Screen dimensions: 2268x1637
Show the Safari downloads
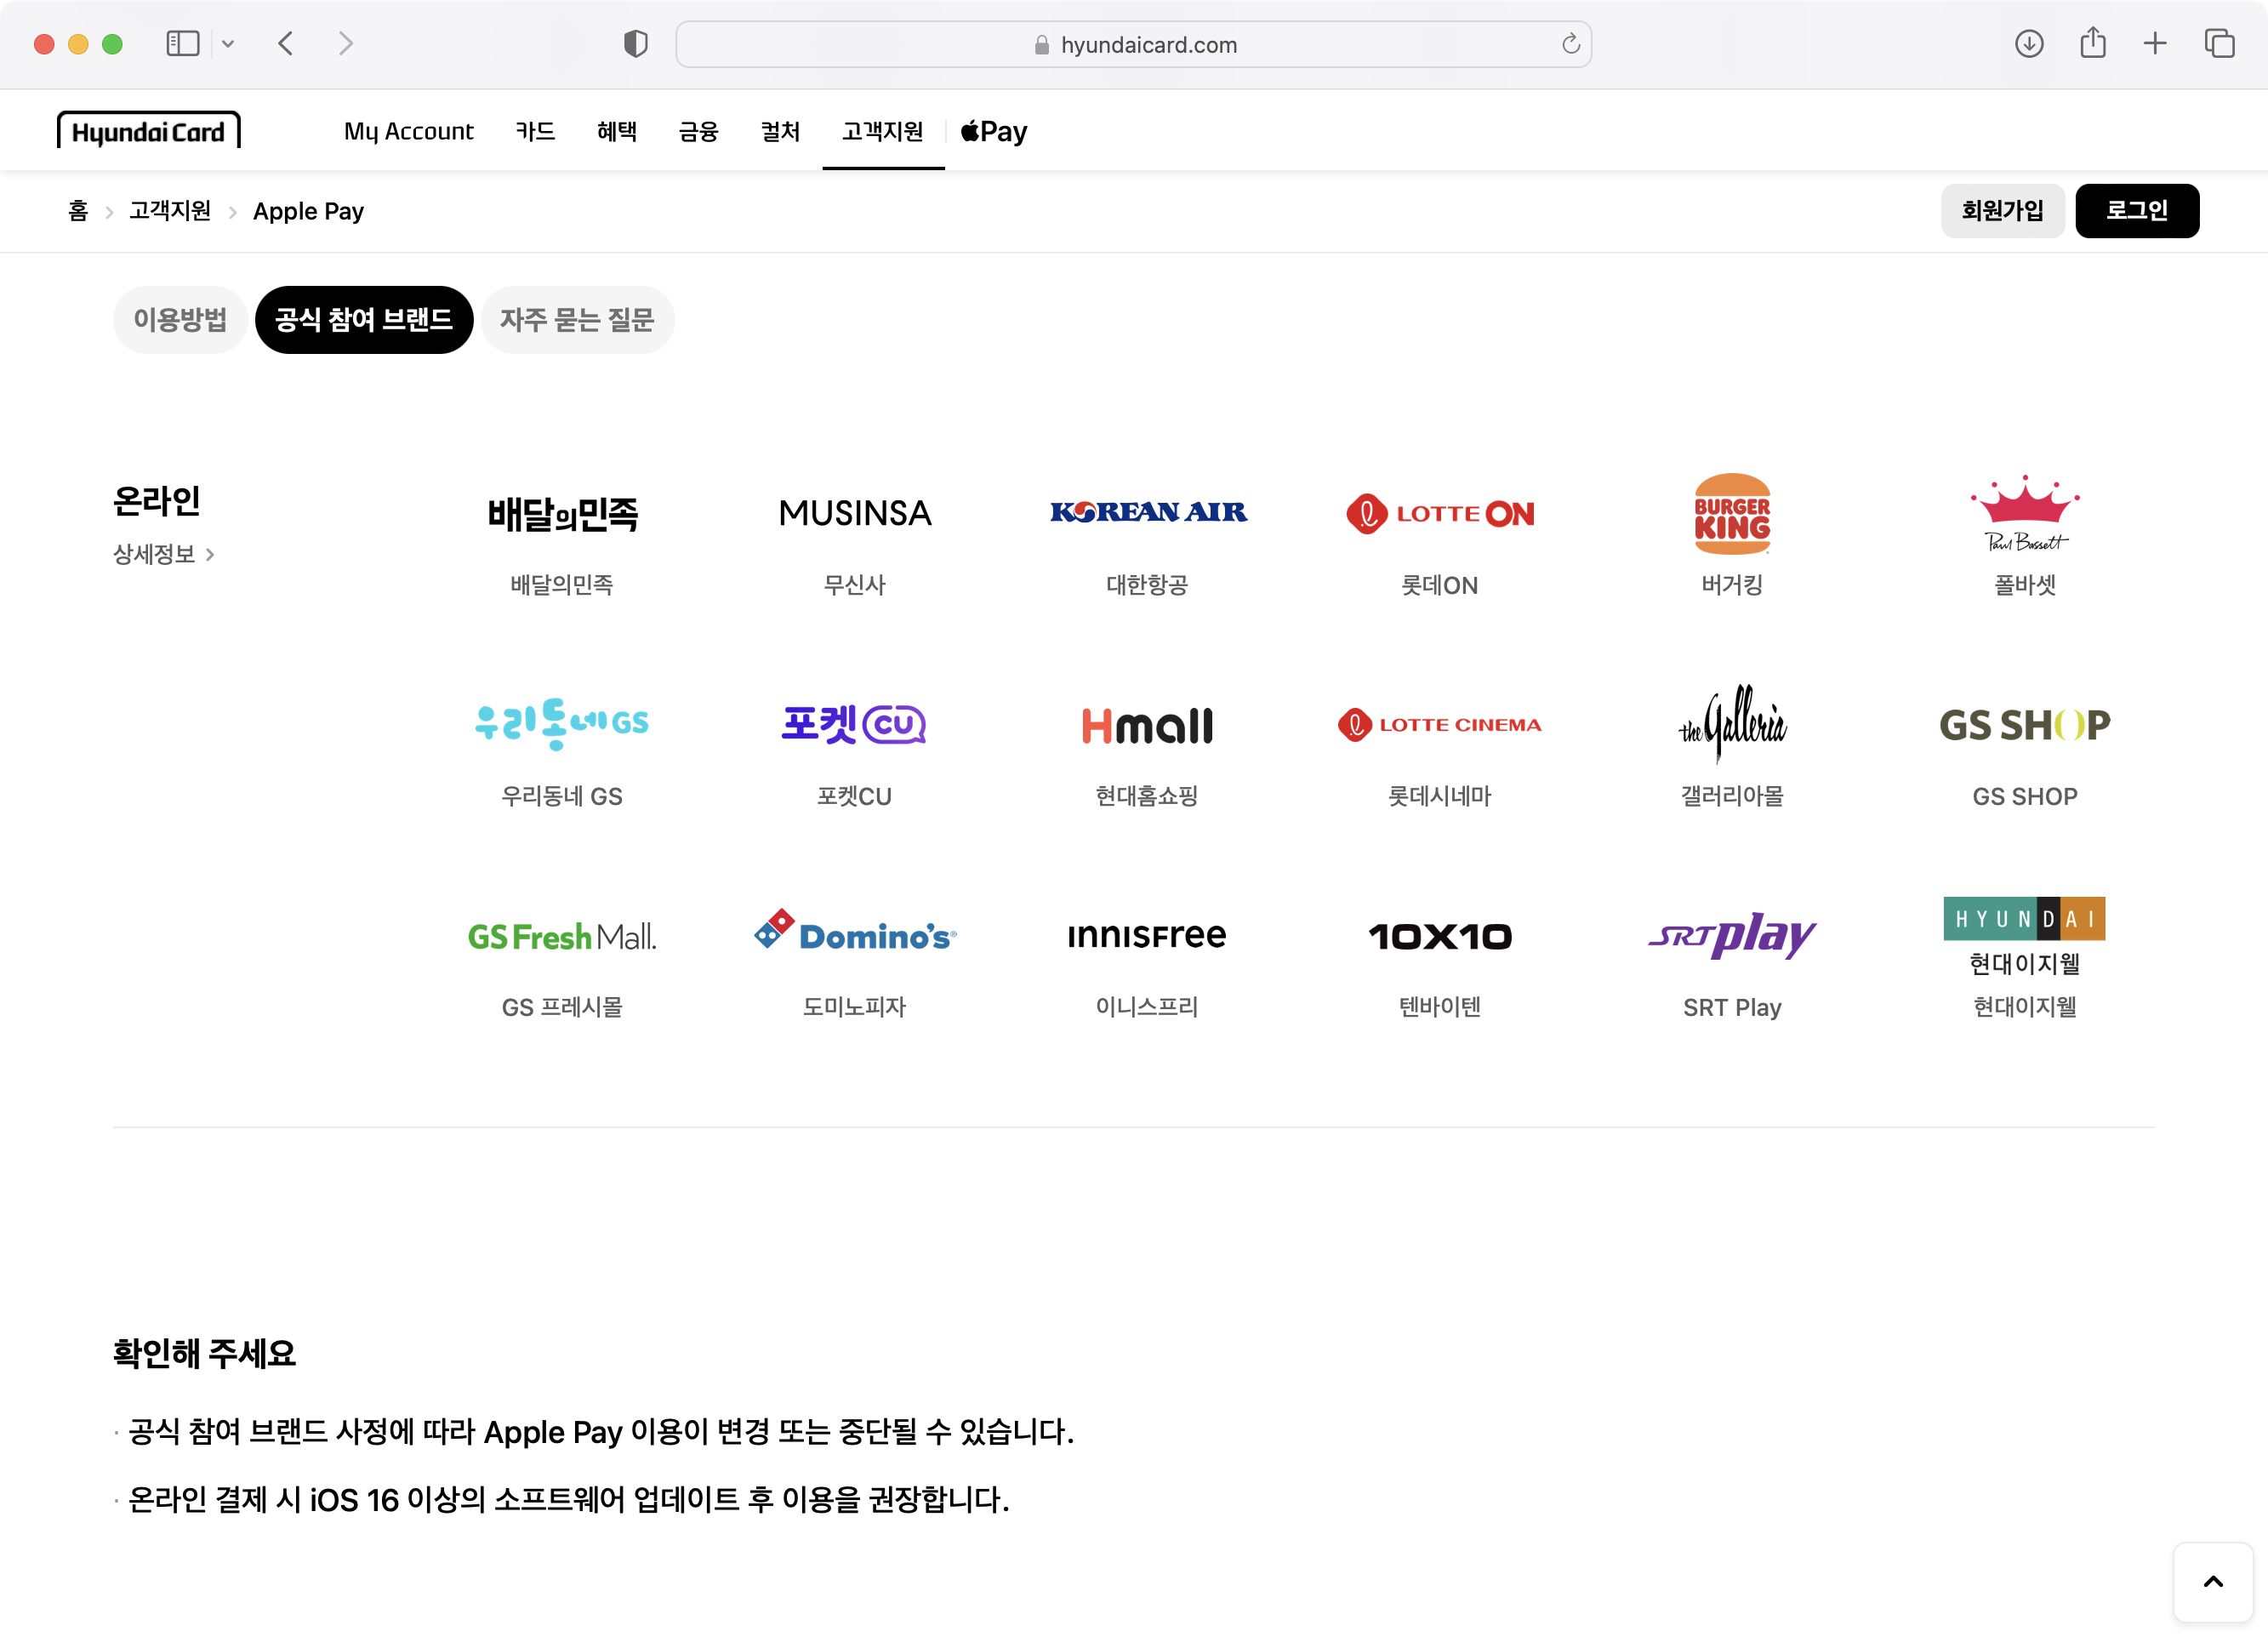click(x=2028, y=44)
